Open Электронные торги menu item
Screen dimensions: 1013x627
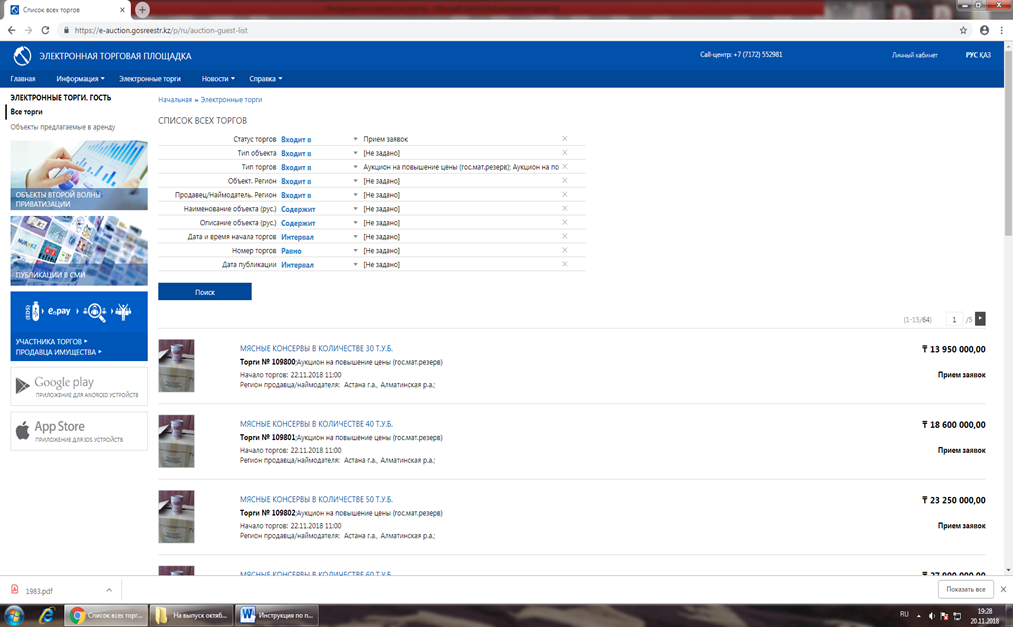tap(150, 79)
